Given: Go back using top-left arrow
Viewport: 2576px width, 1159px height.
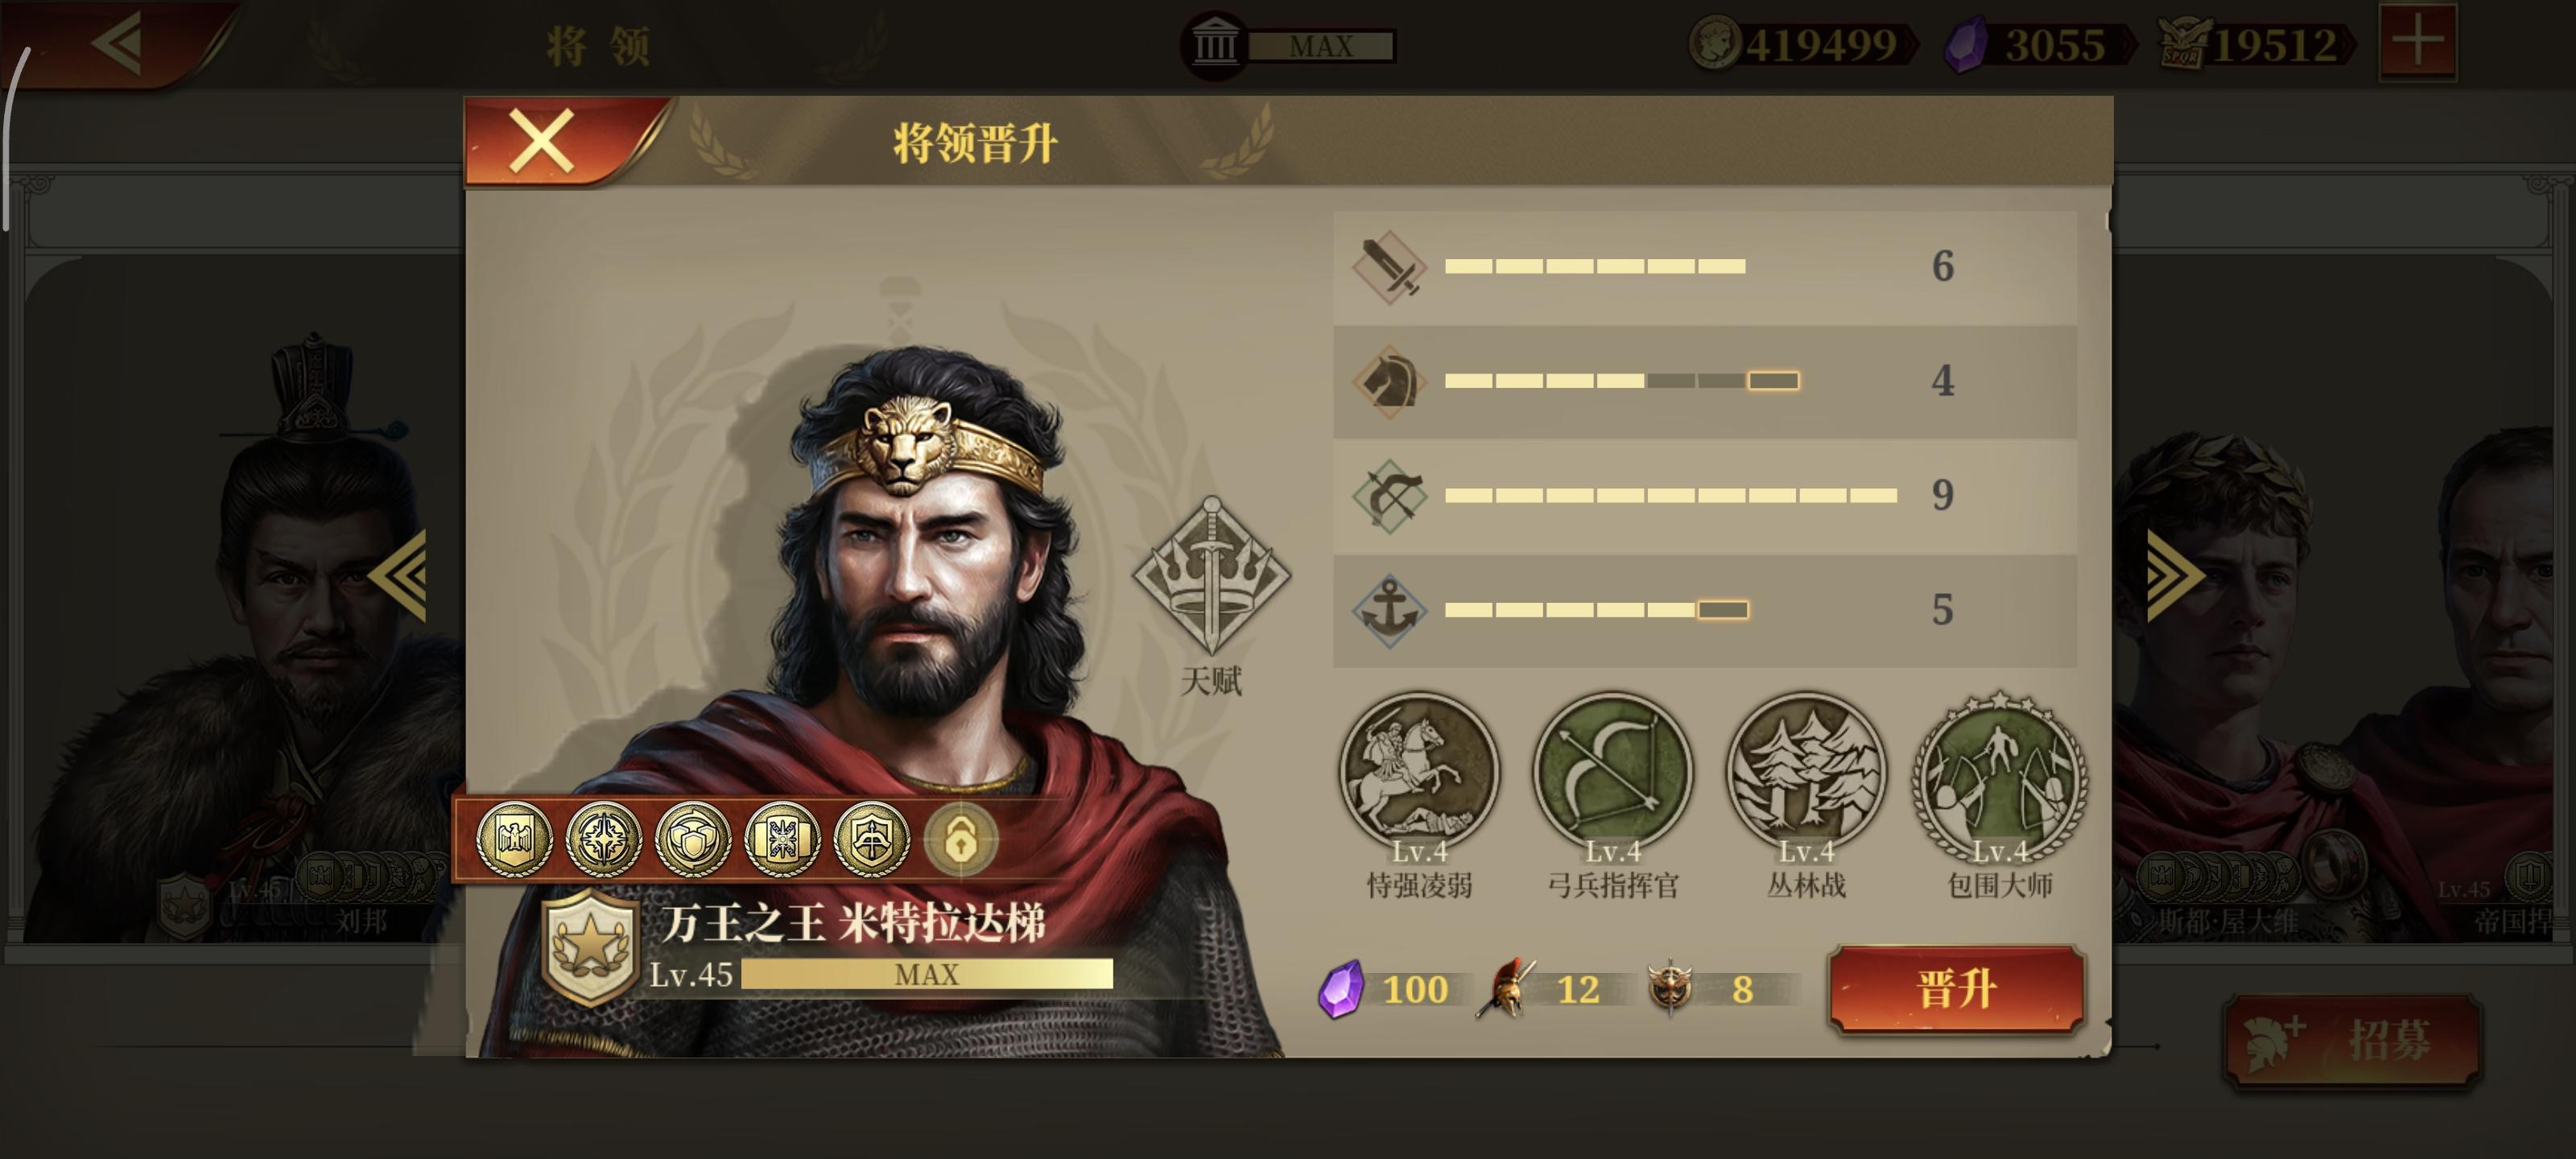Looking at the screenshot, I should 117,43.
